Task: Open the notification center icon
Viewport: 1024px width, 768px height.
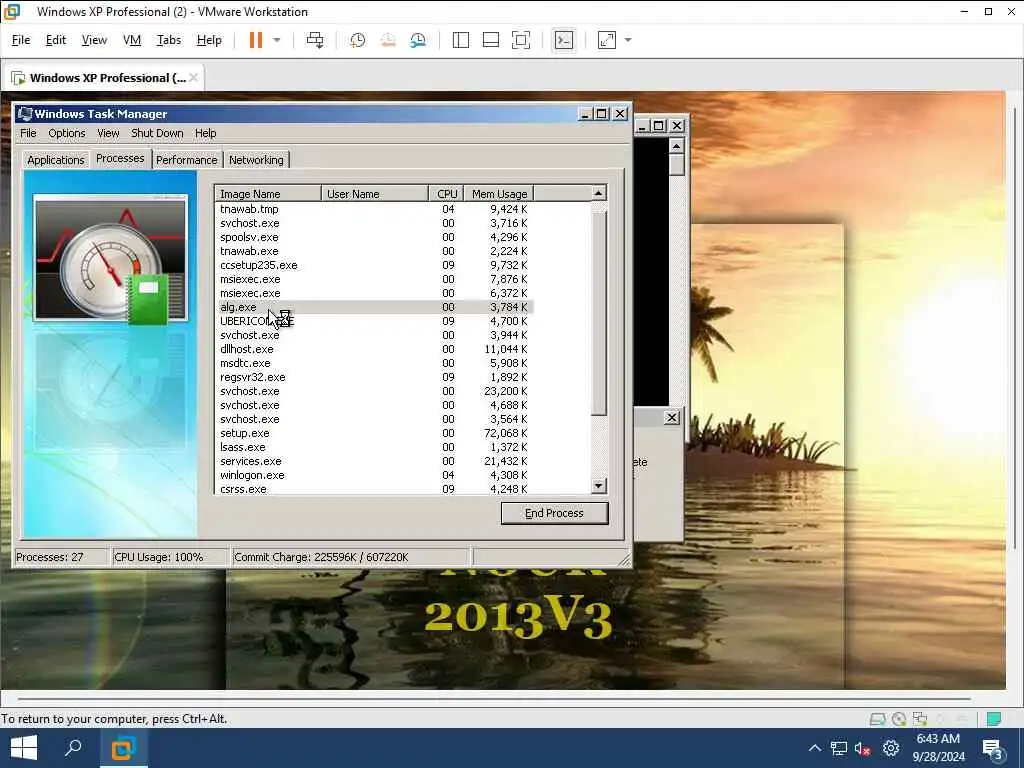Action: pos(993,749)
